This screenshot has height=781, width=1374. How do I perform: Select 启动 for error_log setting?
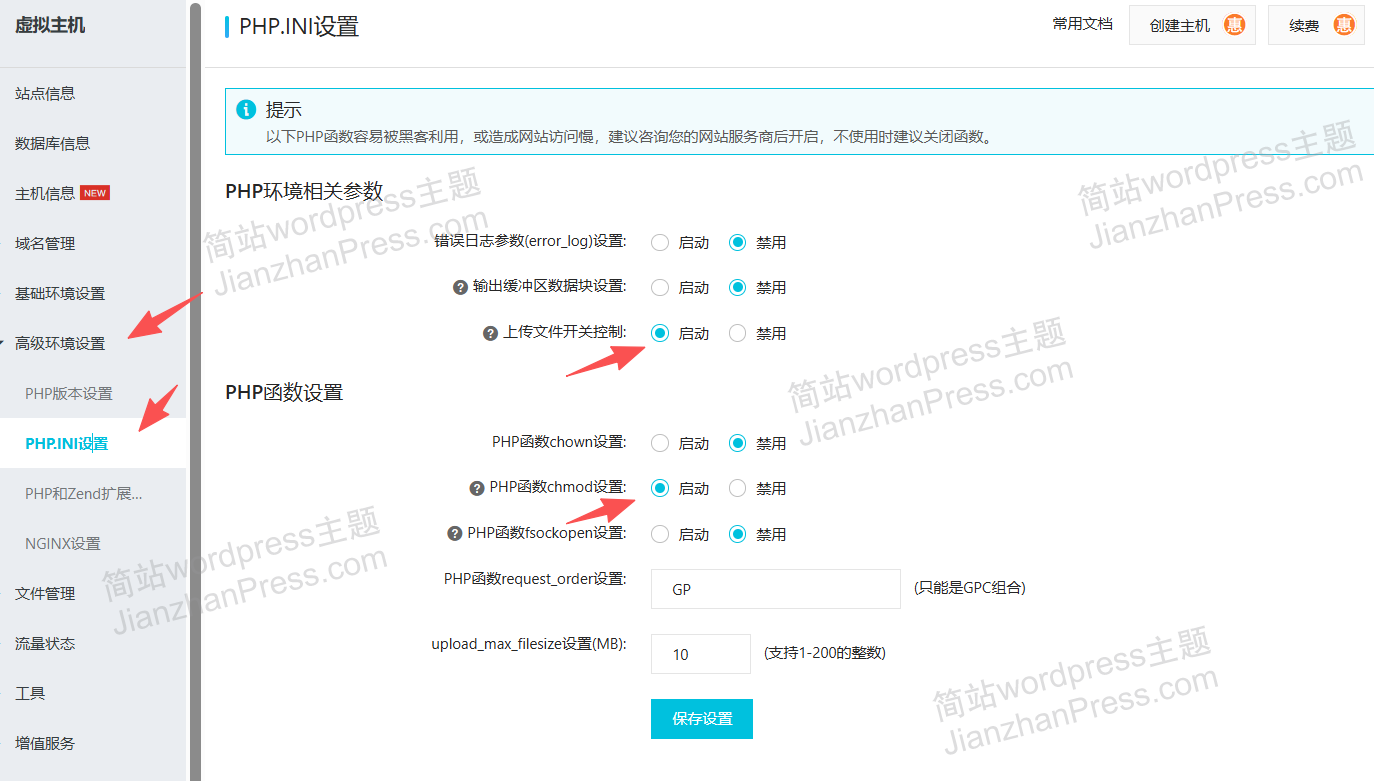point(660,242)
